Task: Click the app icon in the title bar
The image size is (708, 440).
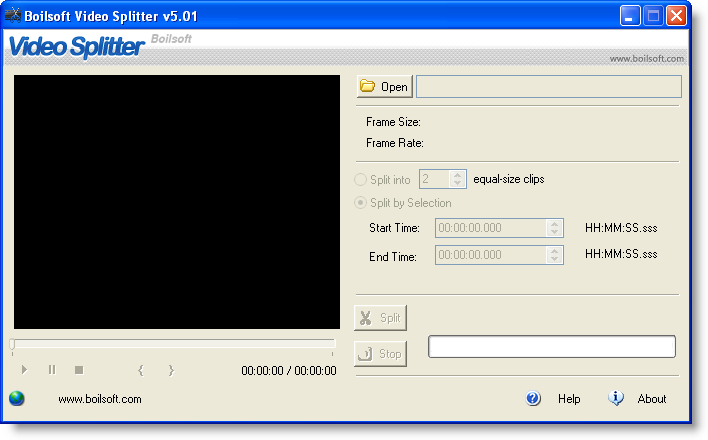Action: point(13,15)
